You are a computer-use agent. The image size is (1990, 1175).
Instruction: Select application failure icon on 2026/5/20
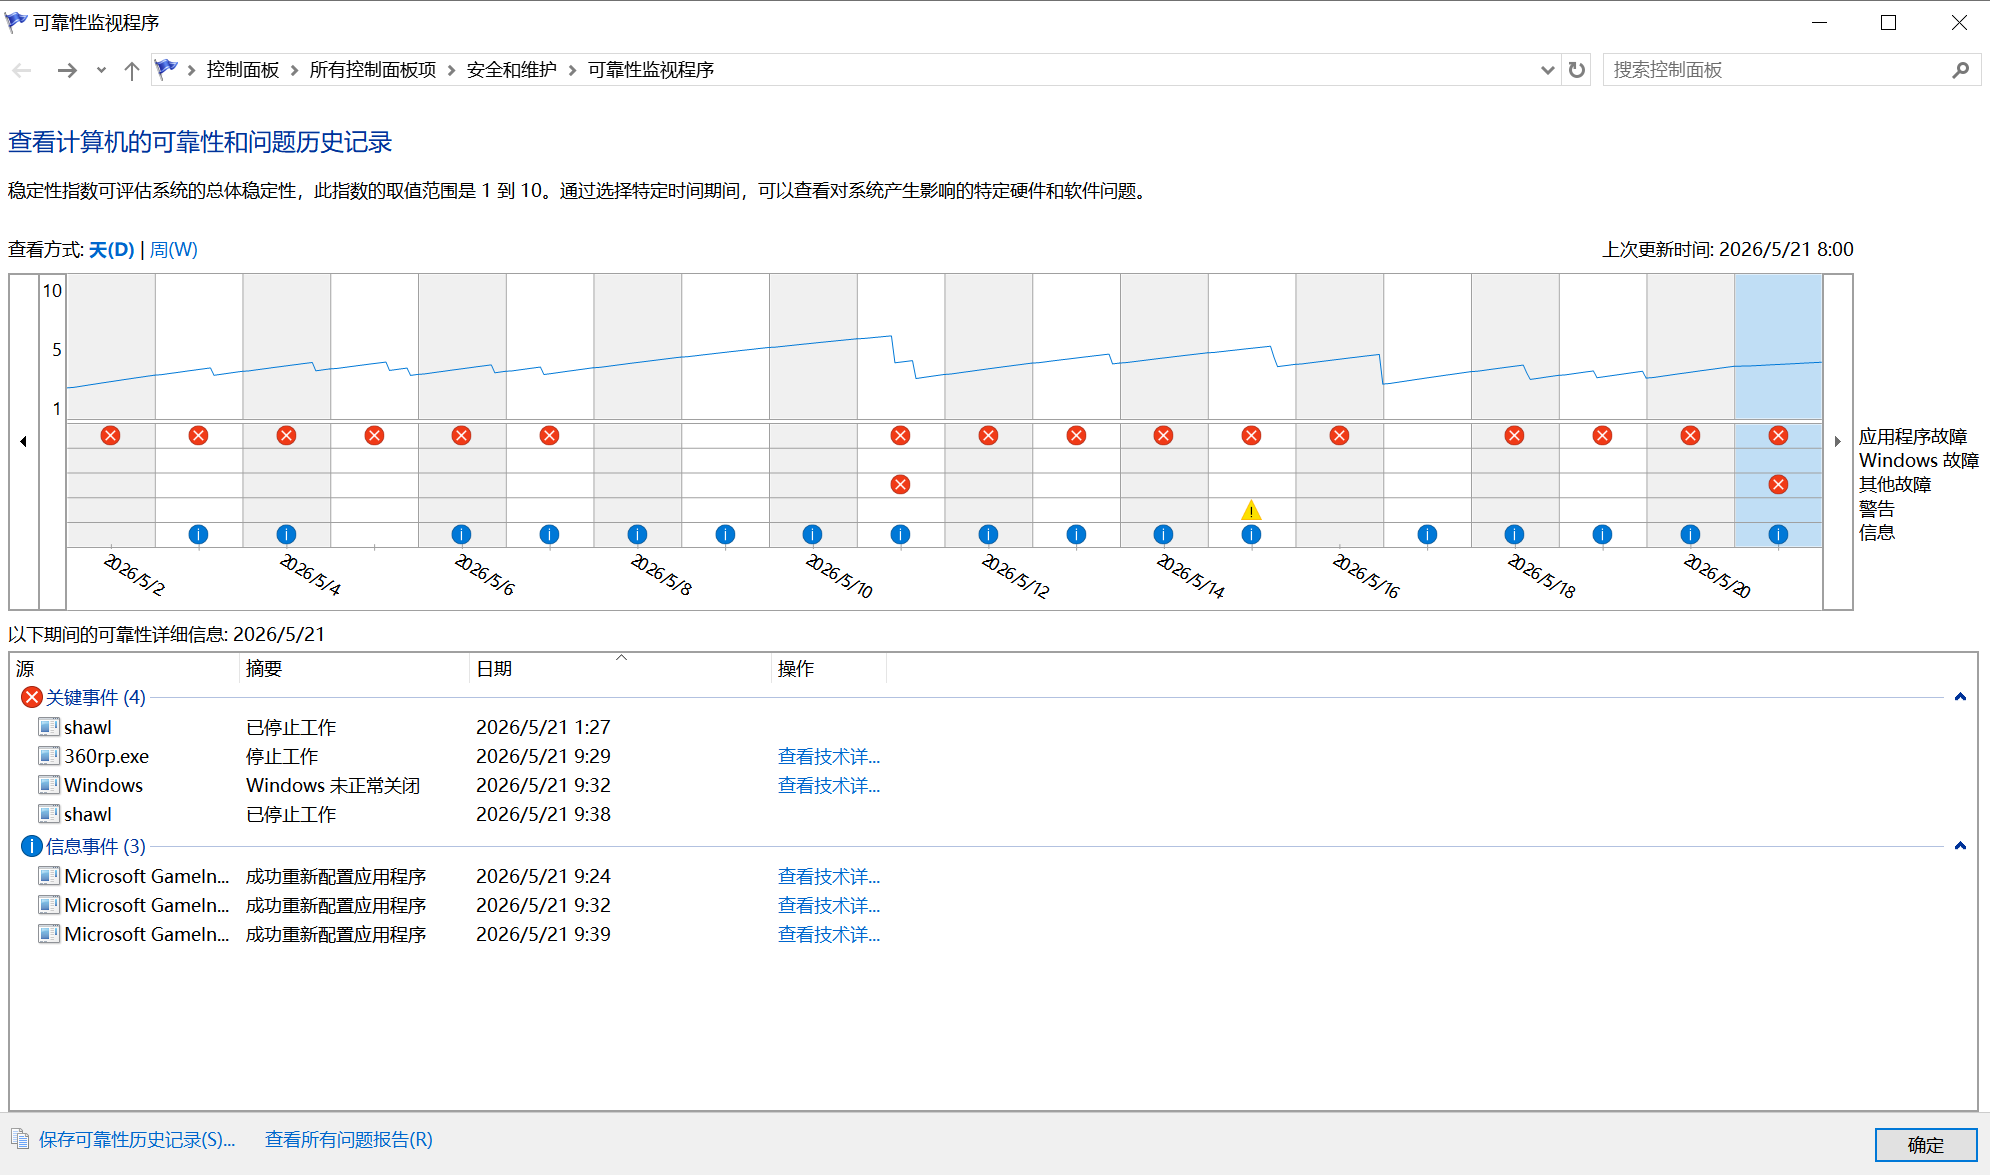(x=1690, y=435)
